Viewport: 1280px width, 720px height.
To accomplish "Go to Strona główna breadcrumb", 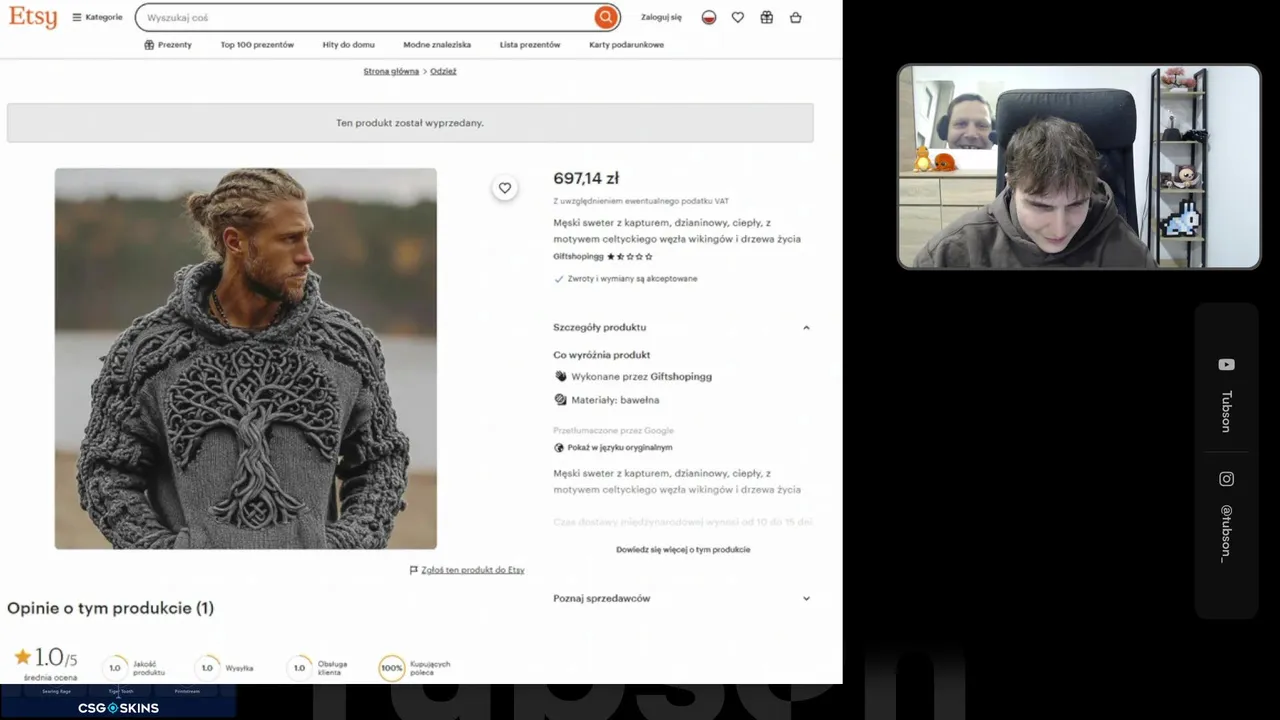I will coord(391,72).
